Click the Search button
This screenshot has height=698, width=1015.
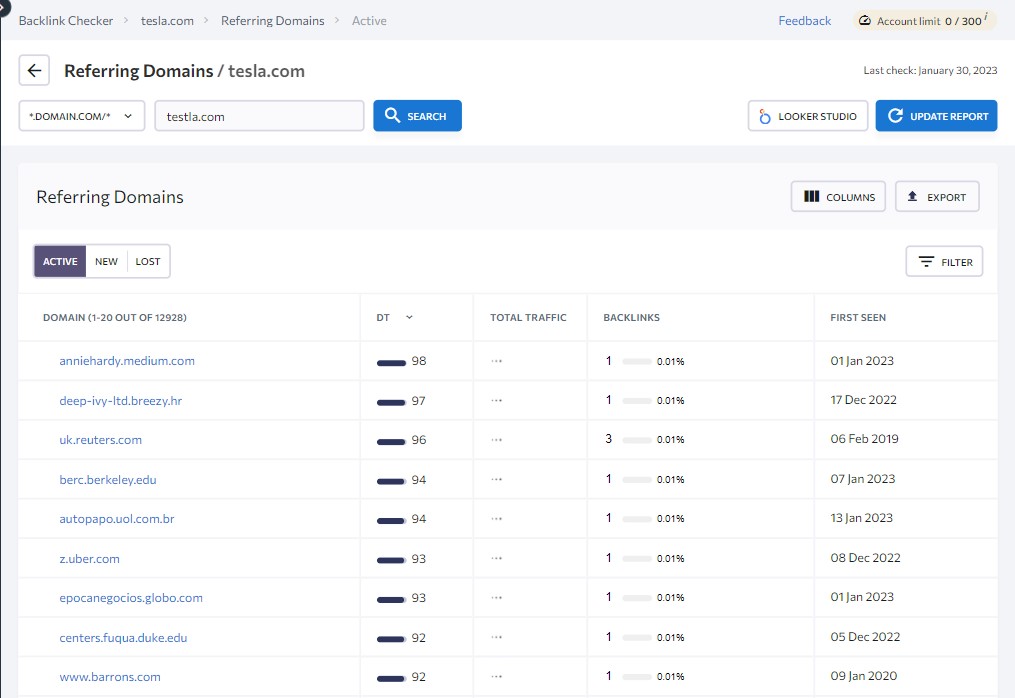(418, 116)
